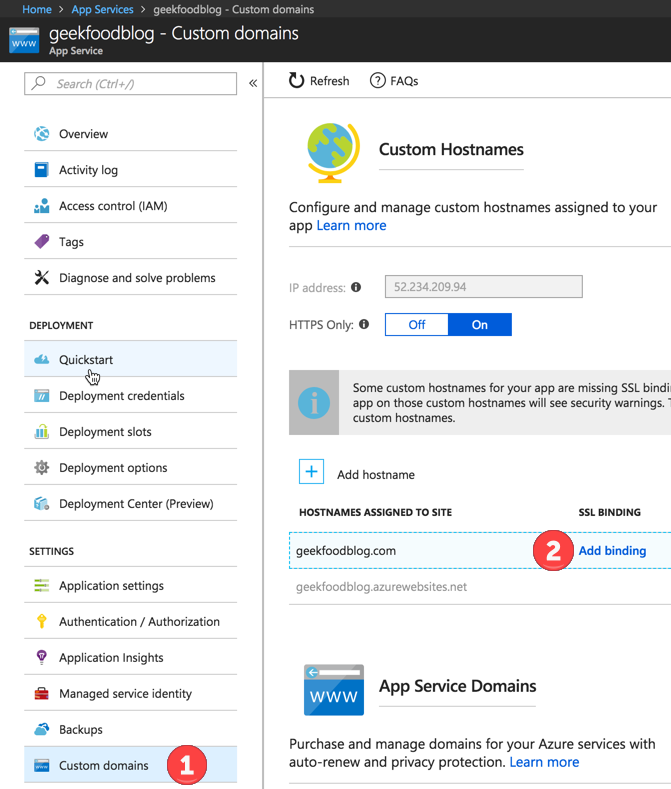
Task: Open Application settings menu item
Action: (130, 585)
